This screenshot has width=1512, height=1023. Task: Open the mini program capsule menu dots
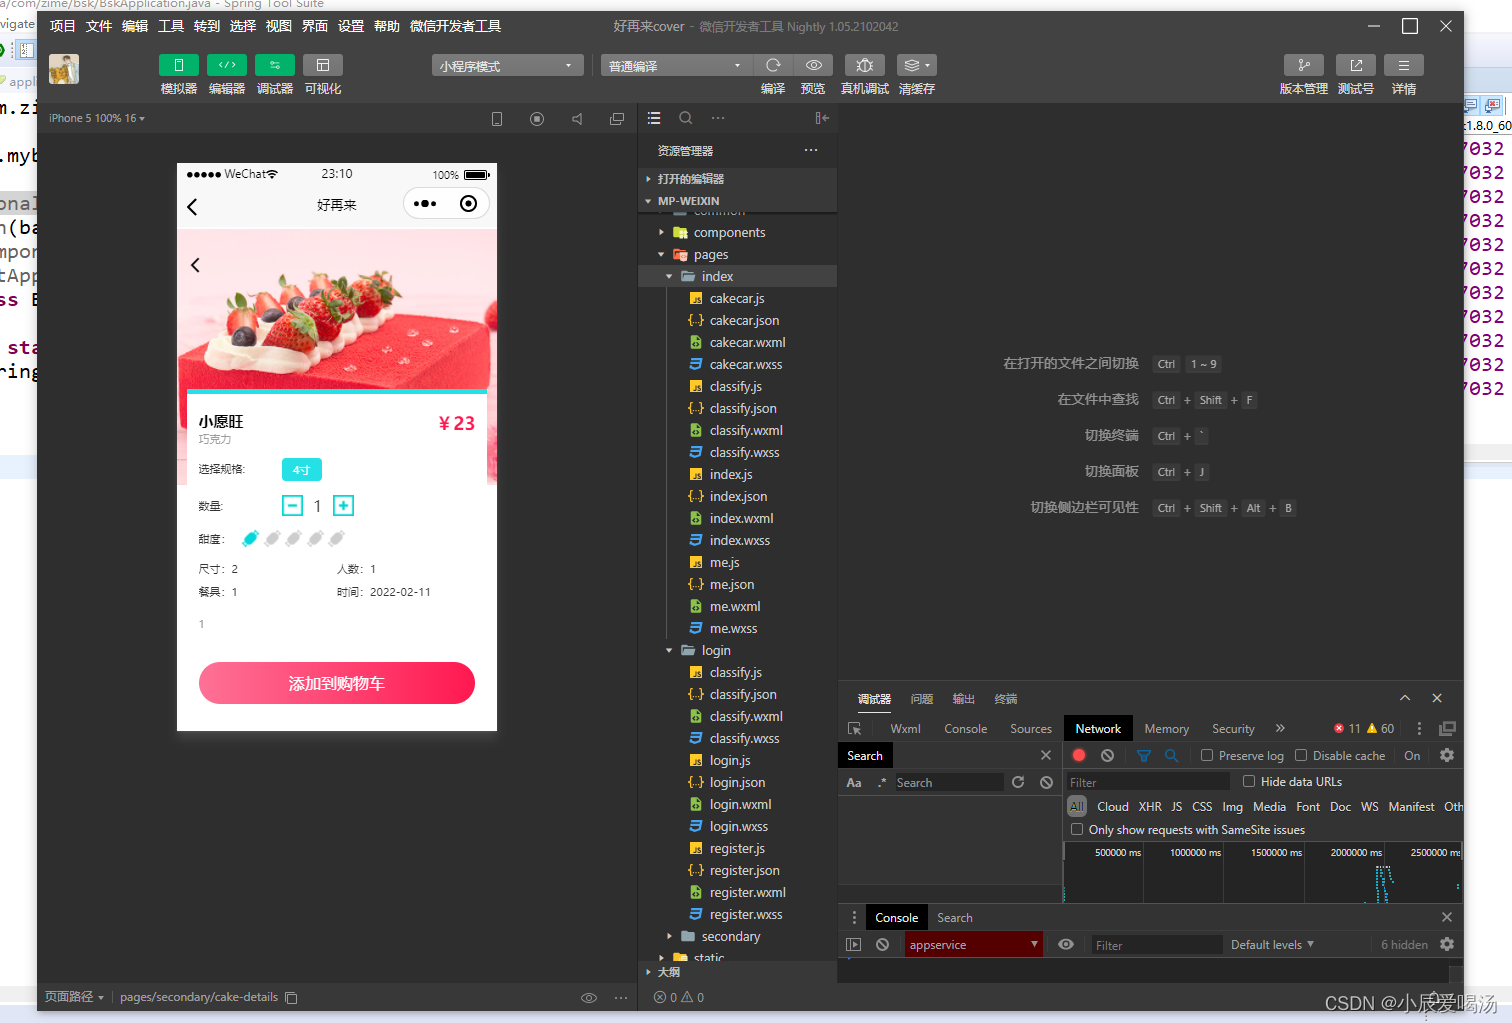[x=425, y=204]
